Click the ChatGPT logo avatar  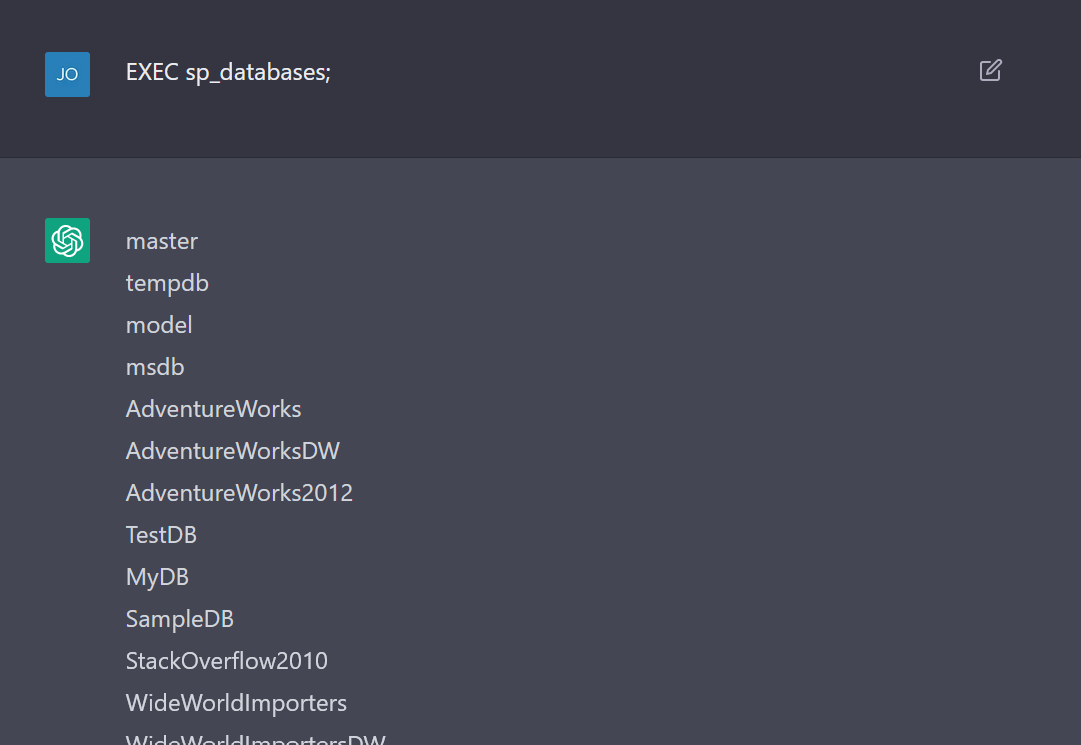68,241
